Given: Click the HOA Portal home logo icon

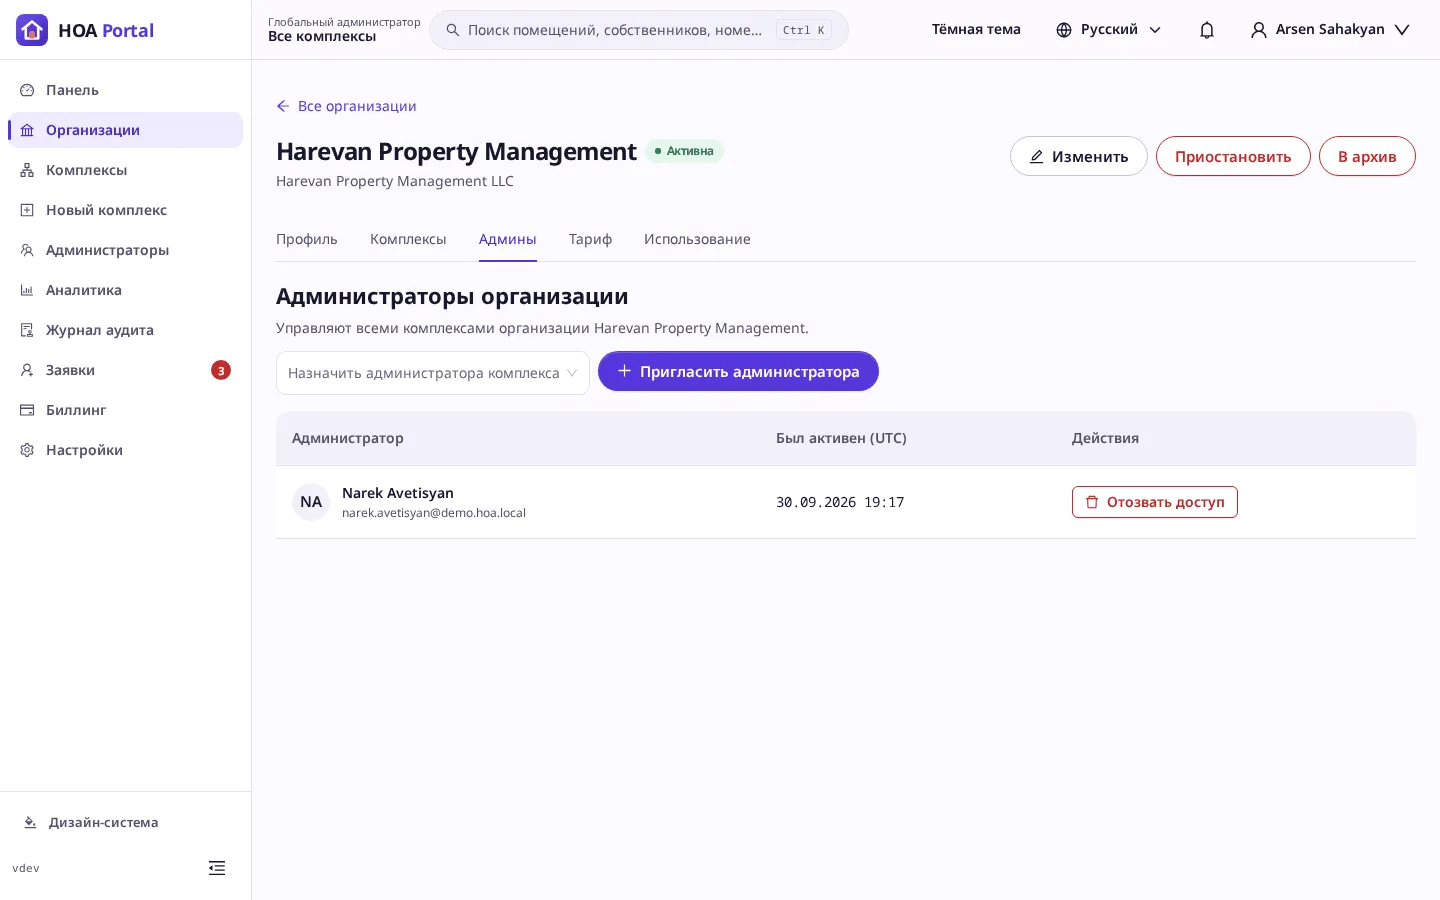Looking at the screenshot, I should (x=32, y=30).
